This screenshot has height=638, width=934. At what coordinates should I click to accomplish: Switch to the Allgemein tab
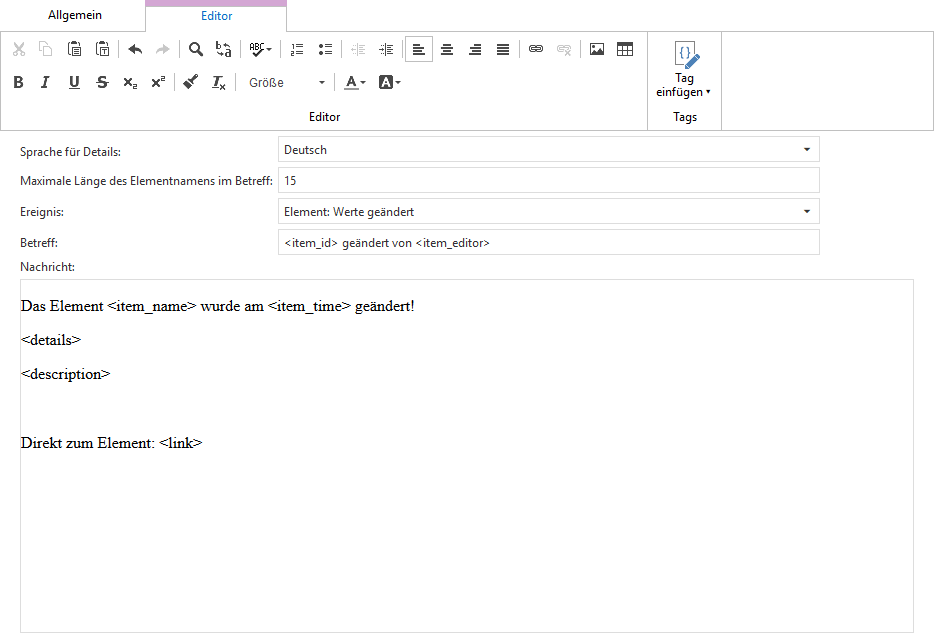click(x=75, y=16)
